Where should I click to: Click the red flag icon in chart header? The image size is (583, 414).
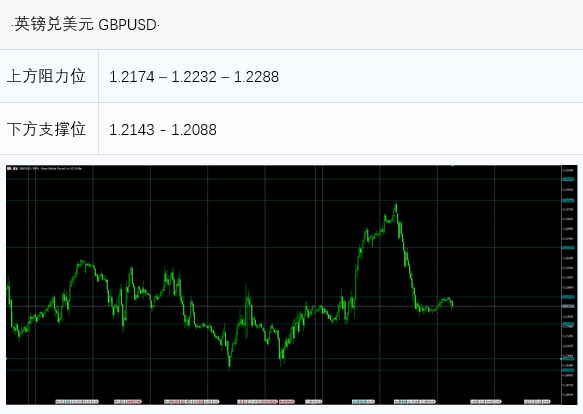(x=9, y=169)
